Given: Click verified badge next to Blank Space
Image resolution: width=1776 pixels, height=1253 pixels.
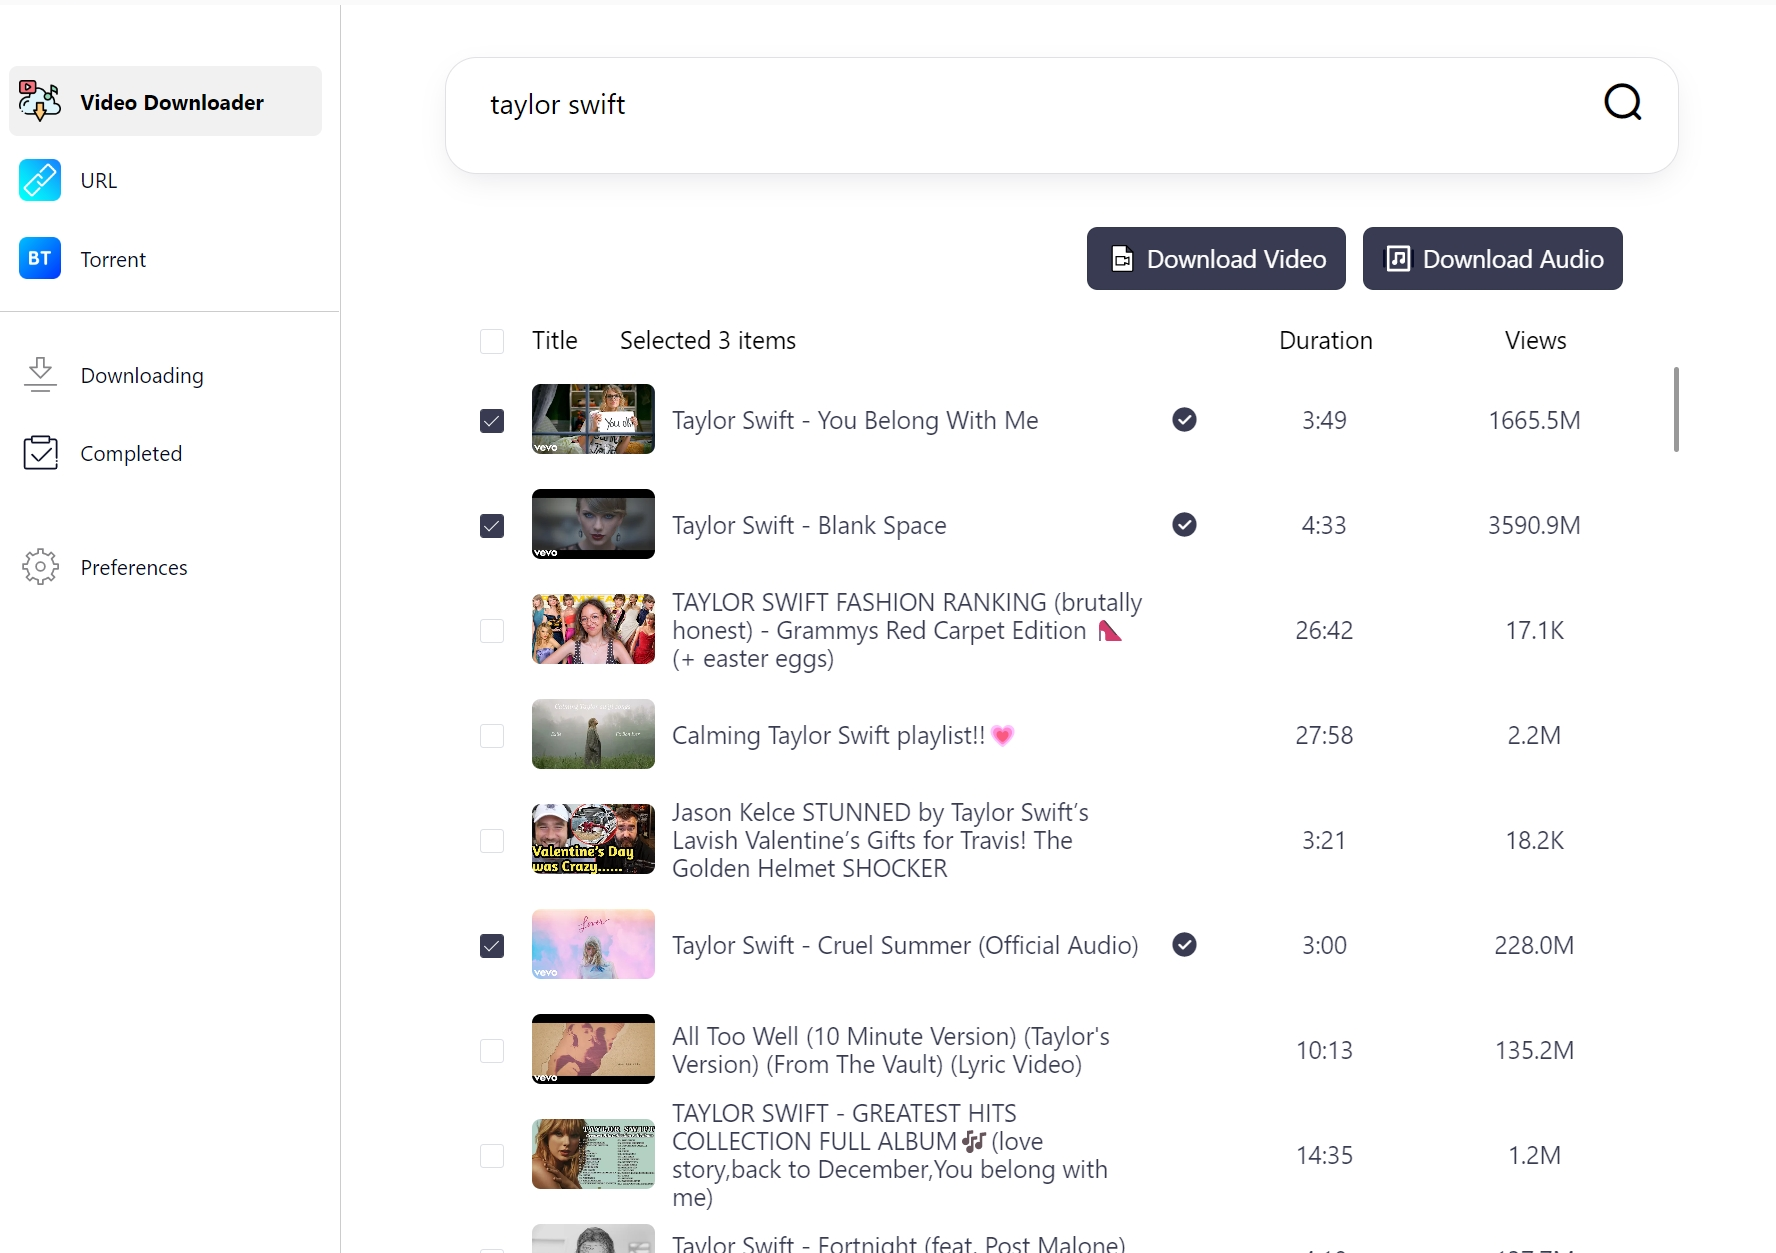Looking at the screenshot, I should pos(1184,525).
